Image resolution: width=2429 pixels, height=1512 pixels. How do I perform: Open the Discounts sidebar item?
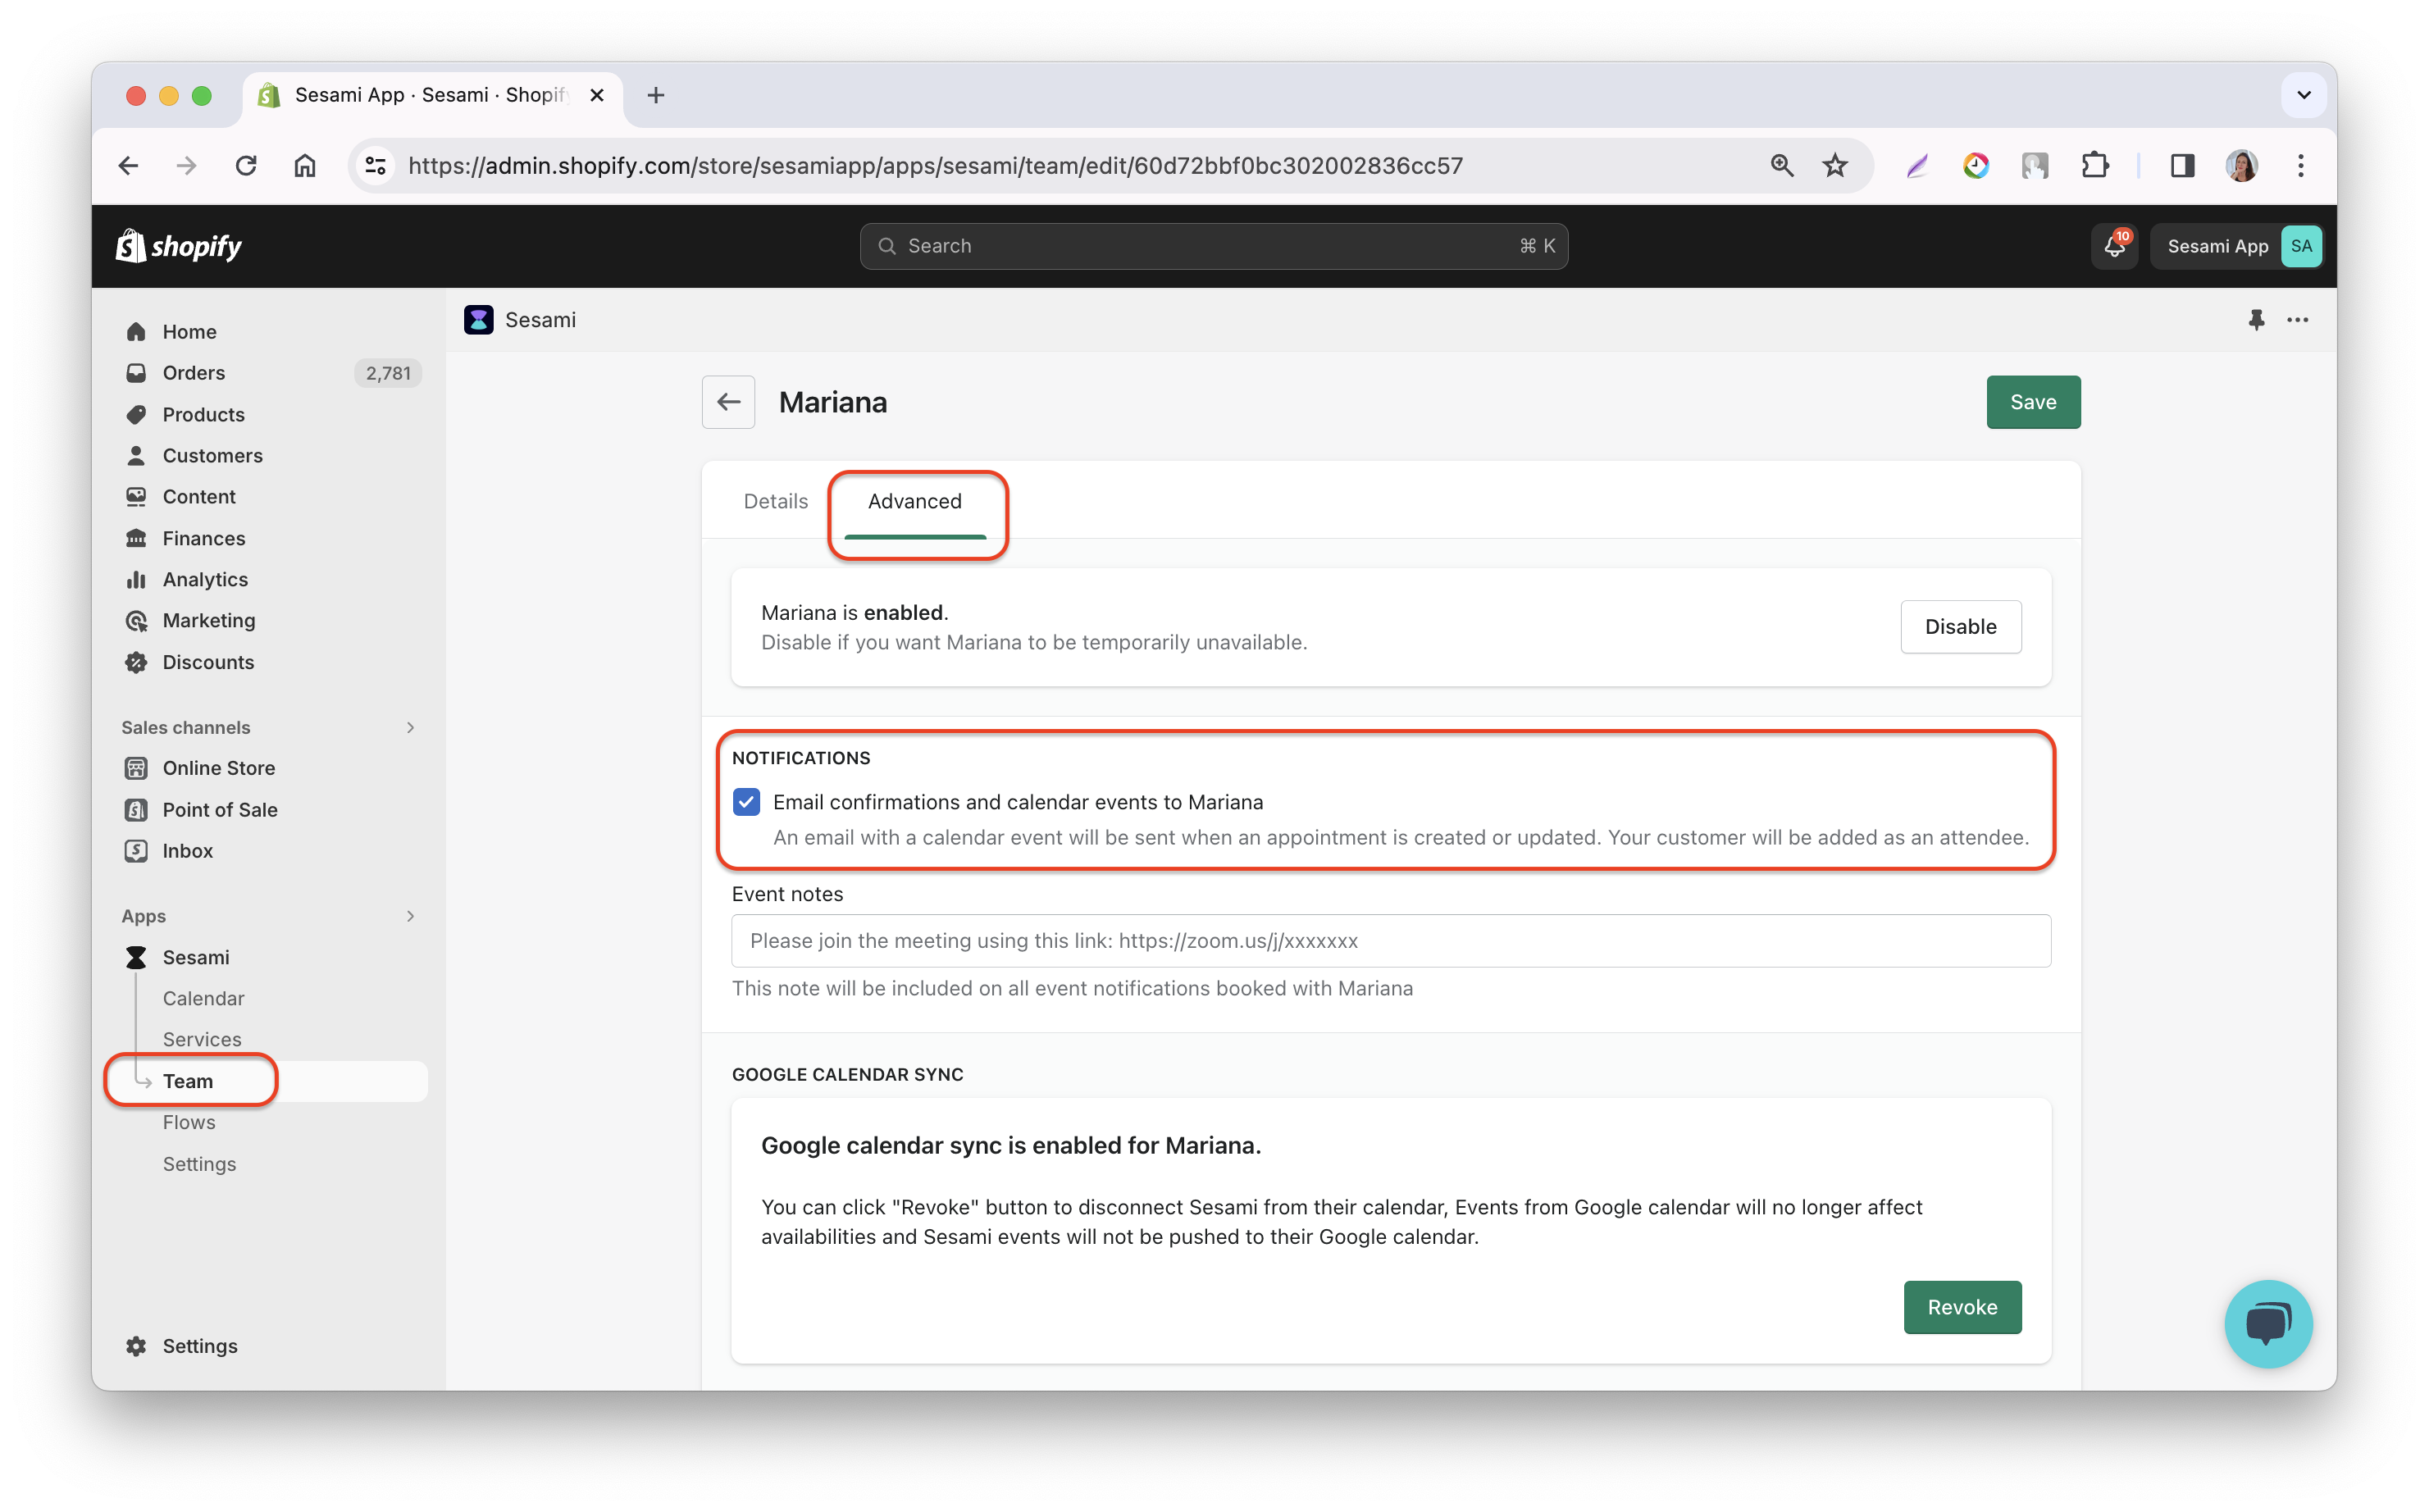click(208, 662)
